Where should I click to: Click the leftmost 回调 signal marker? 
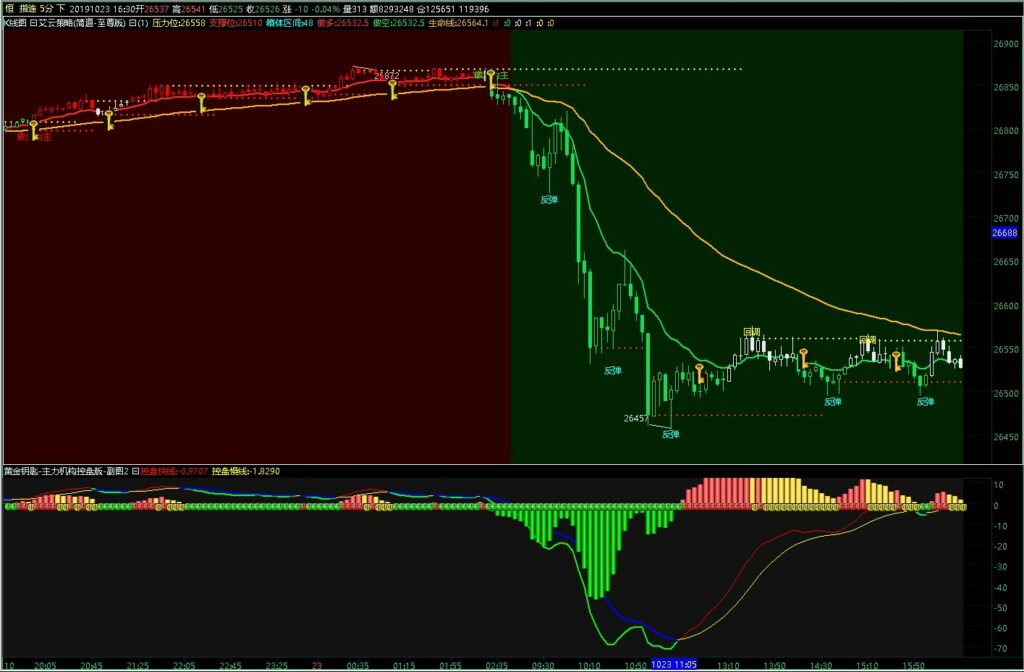(751, 331)
